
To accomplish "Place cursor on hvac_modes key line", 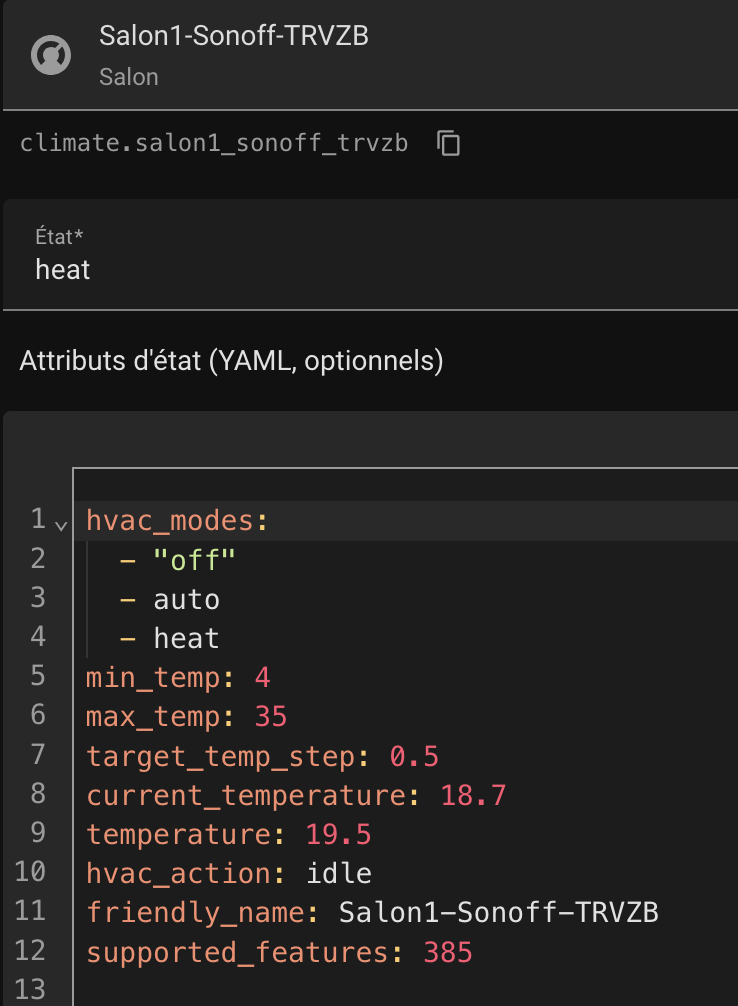I will pos(178,520).
